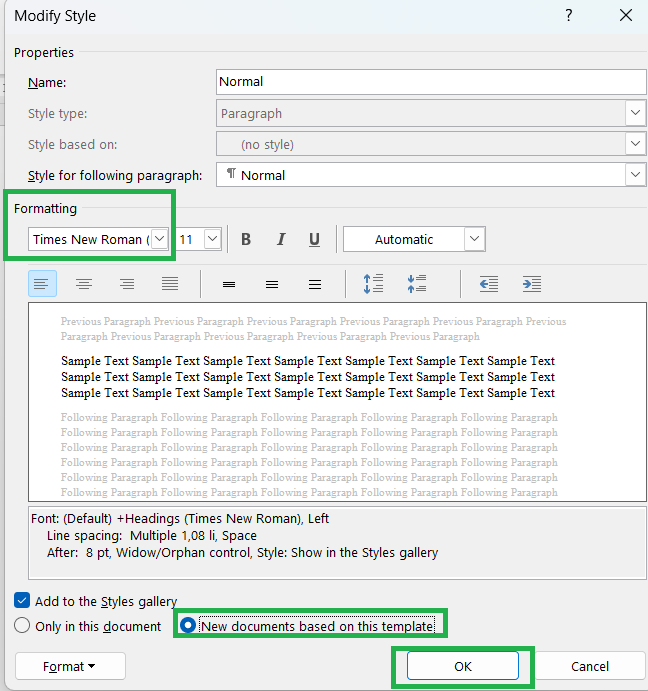
Task: Set single line spacing icon
Action: pos(229,284)
